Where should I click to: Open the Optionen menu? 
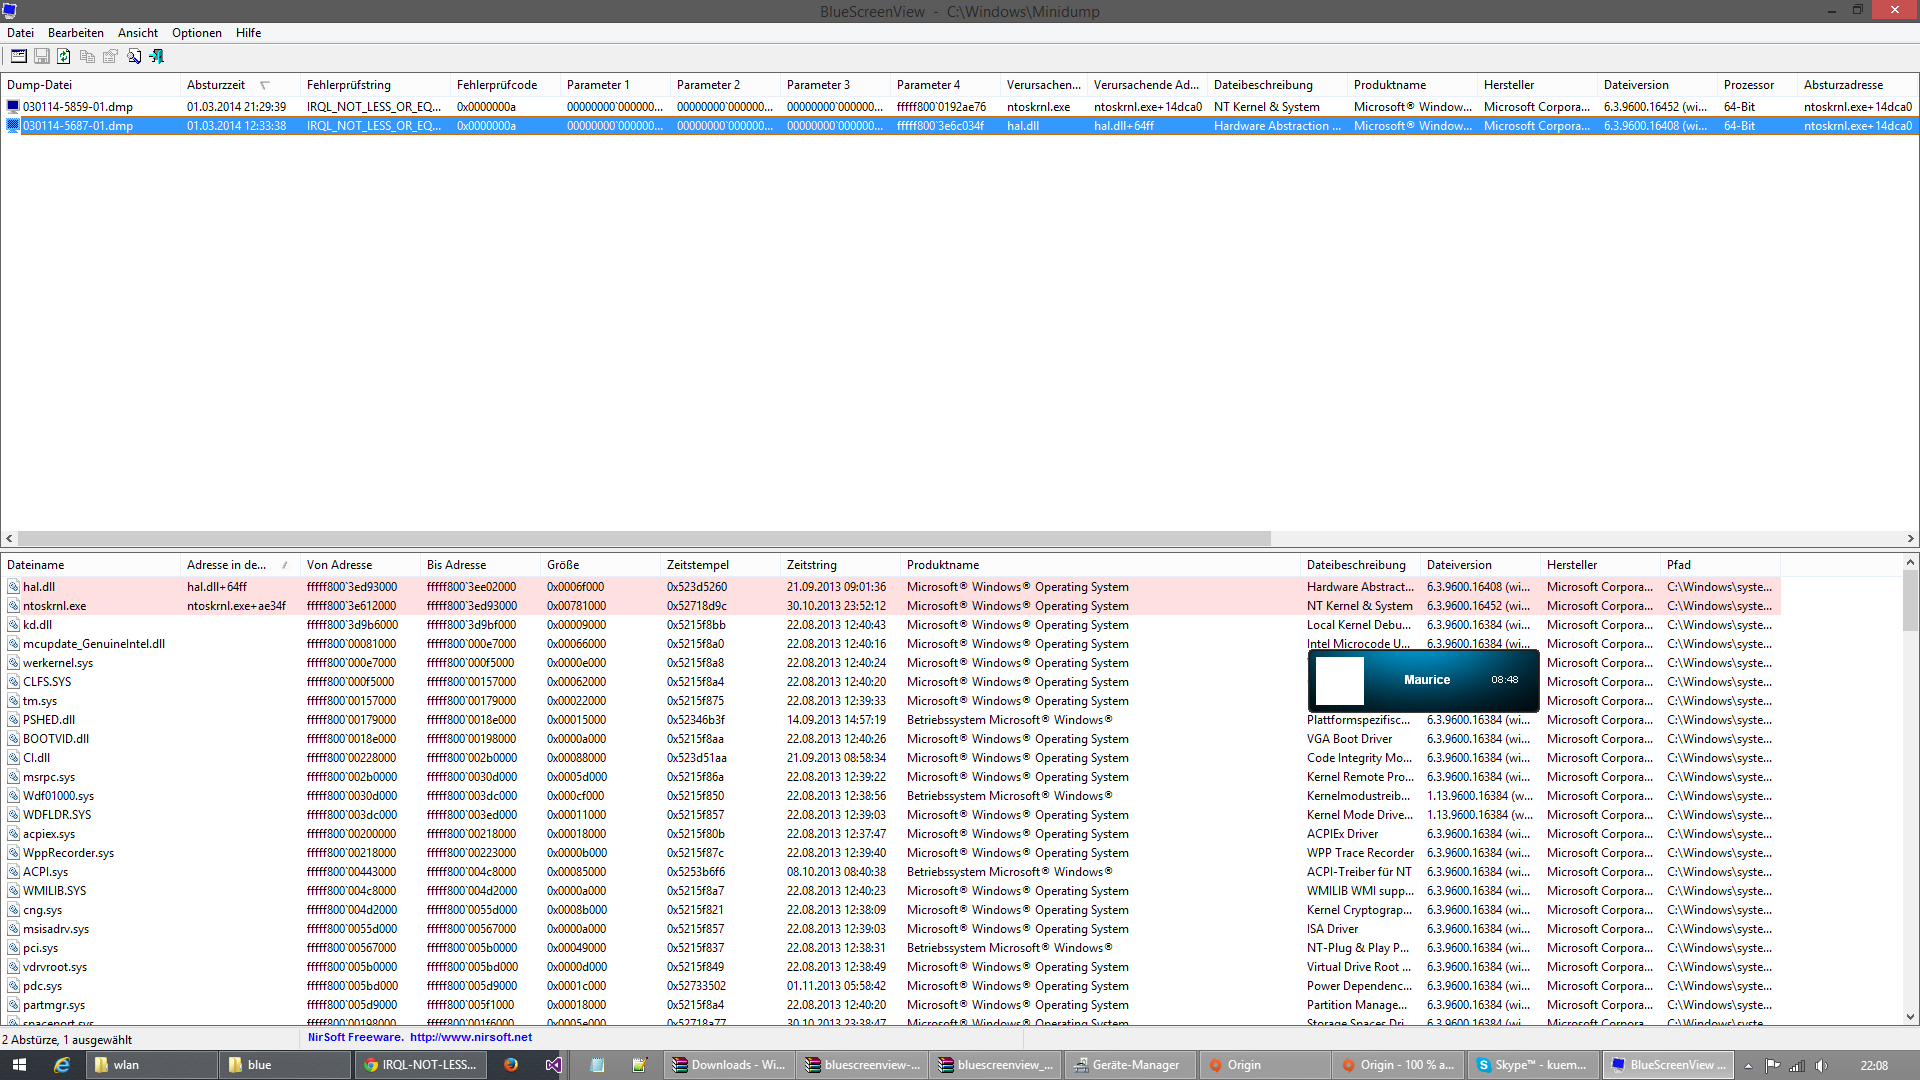click(x=196, y=33)
